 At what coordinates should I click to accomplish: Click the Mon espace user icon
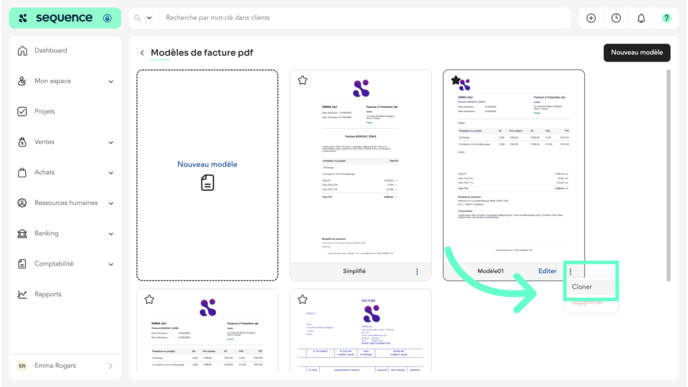[x=22, y=81]
